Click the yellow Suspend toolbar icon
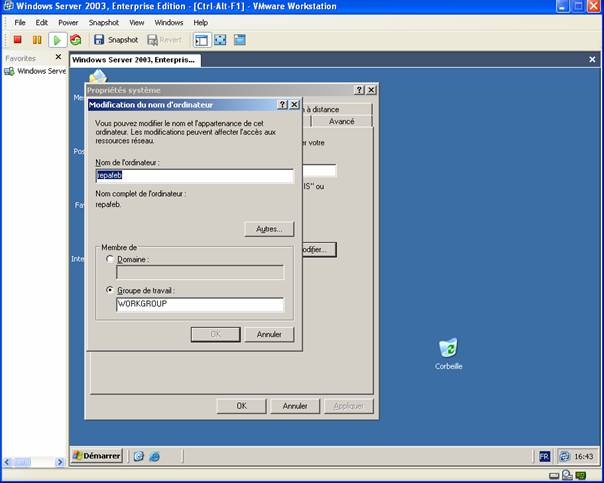This screenshot has height=483, width=604. pyautogui.click(x=37, y=40)
